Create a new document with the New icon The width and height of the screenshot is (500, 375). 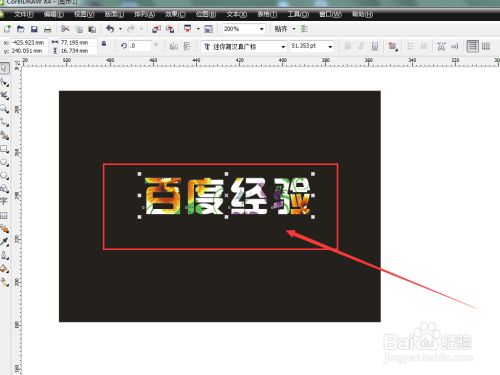(x=7, y=29)
